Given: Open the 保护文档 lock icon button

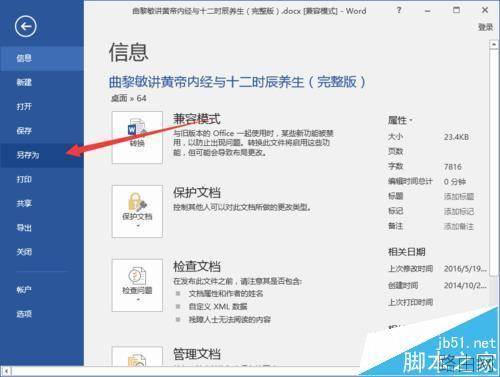Looking at the screenshot, I should 137,211.
